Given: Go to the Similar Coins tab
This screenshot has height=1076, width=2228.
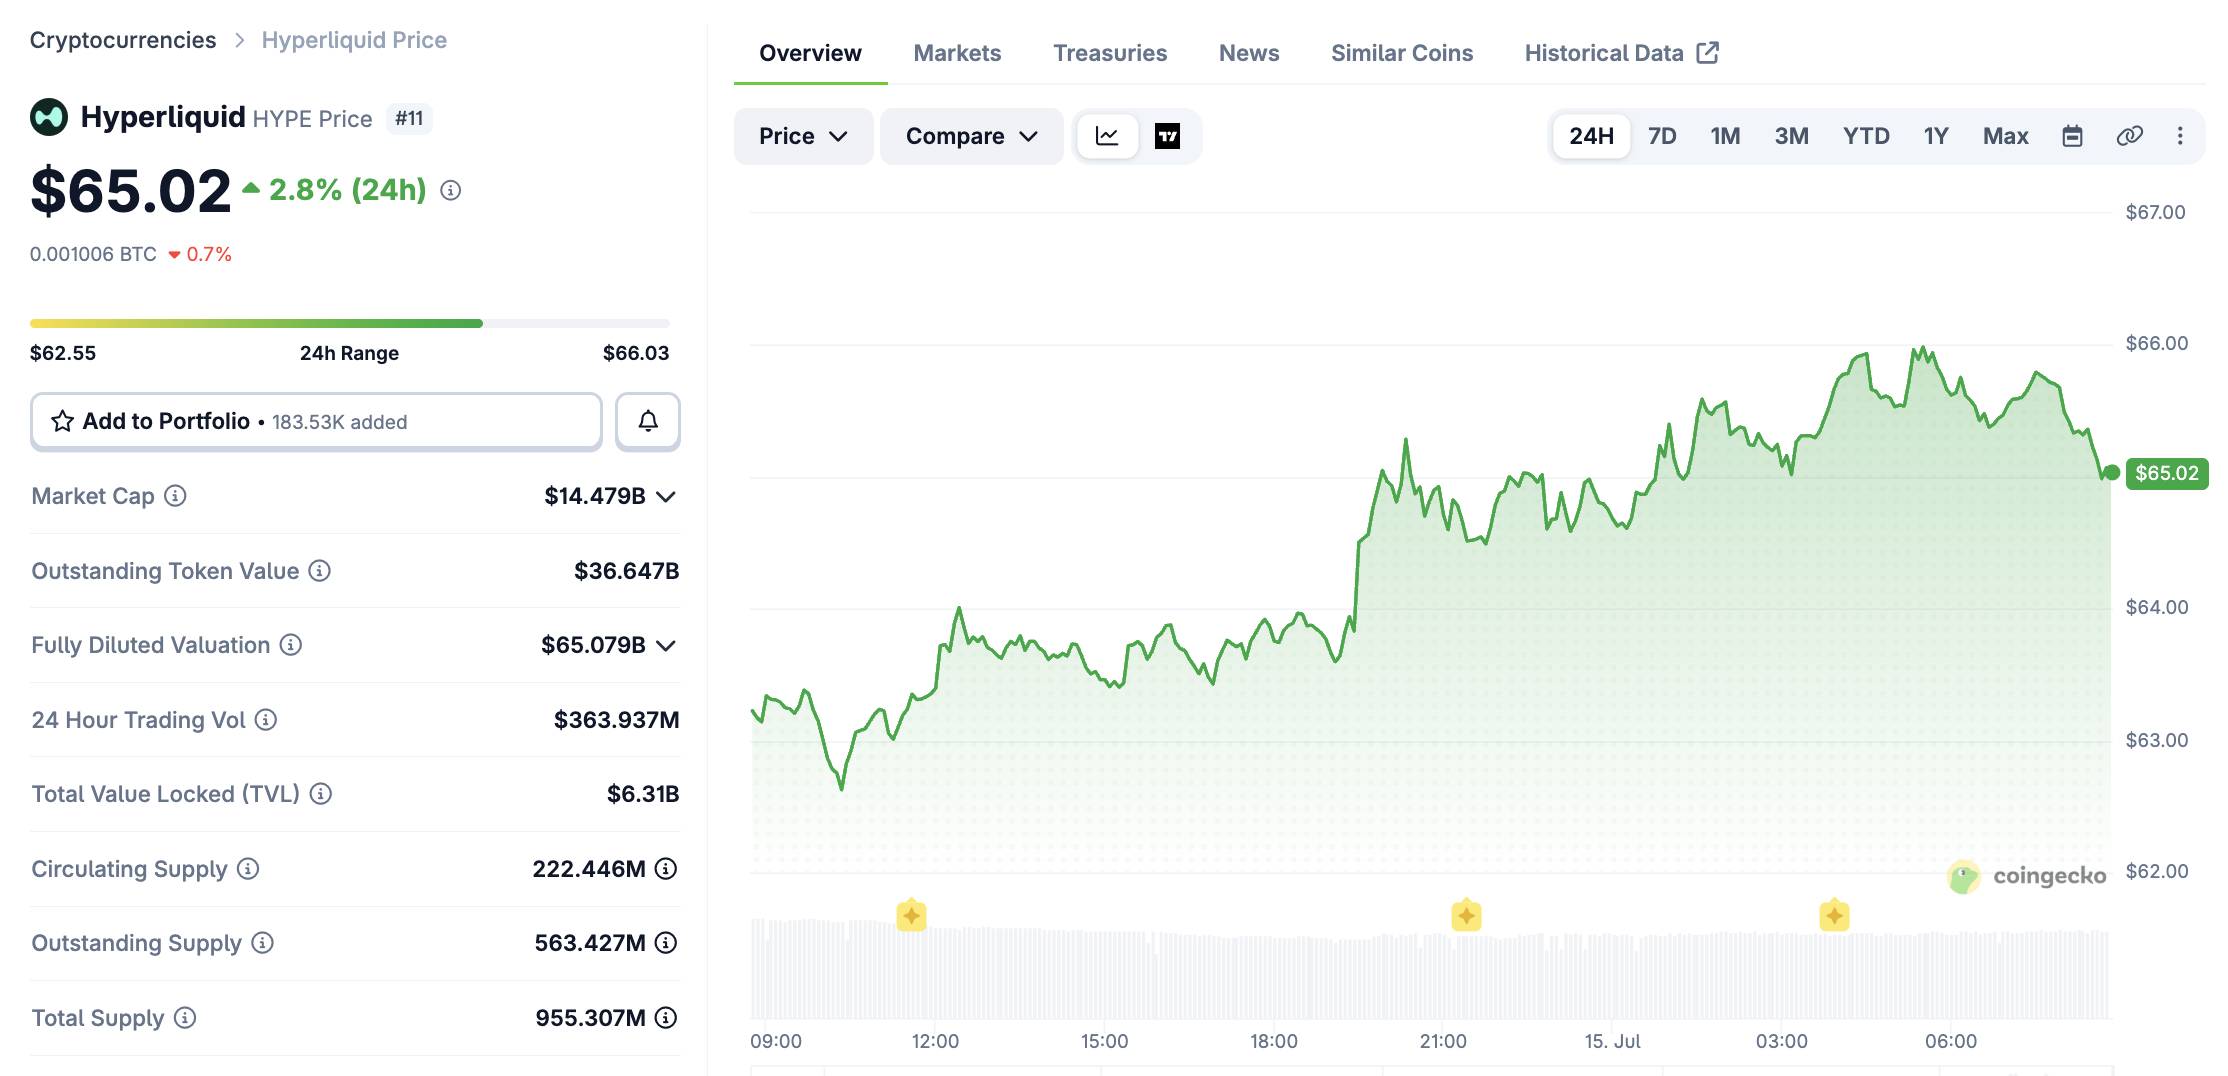Looking at the screenshot, I should (1402, 53).
